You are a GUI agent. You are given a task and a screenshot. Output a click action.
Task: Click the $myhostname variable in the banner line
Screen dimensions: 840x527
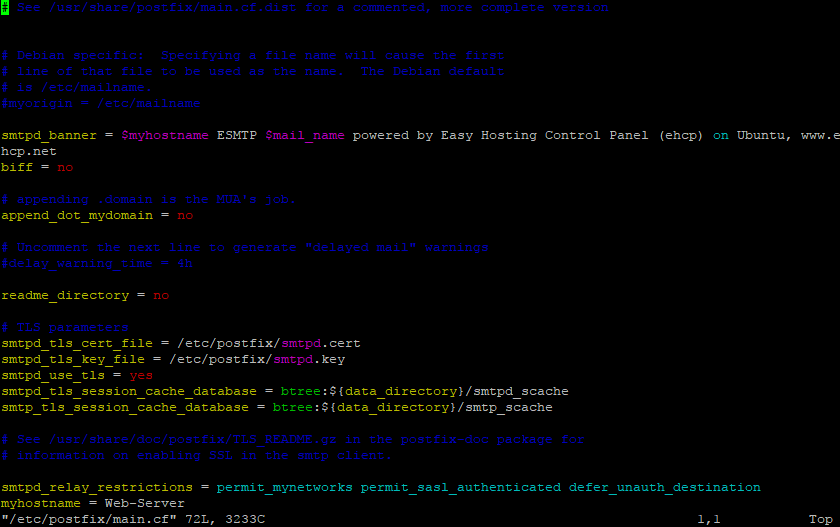coord(164,136)
